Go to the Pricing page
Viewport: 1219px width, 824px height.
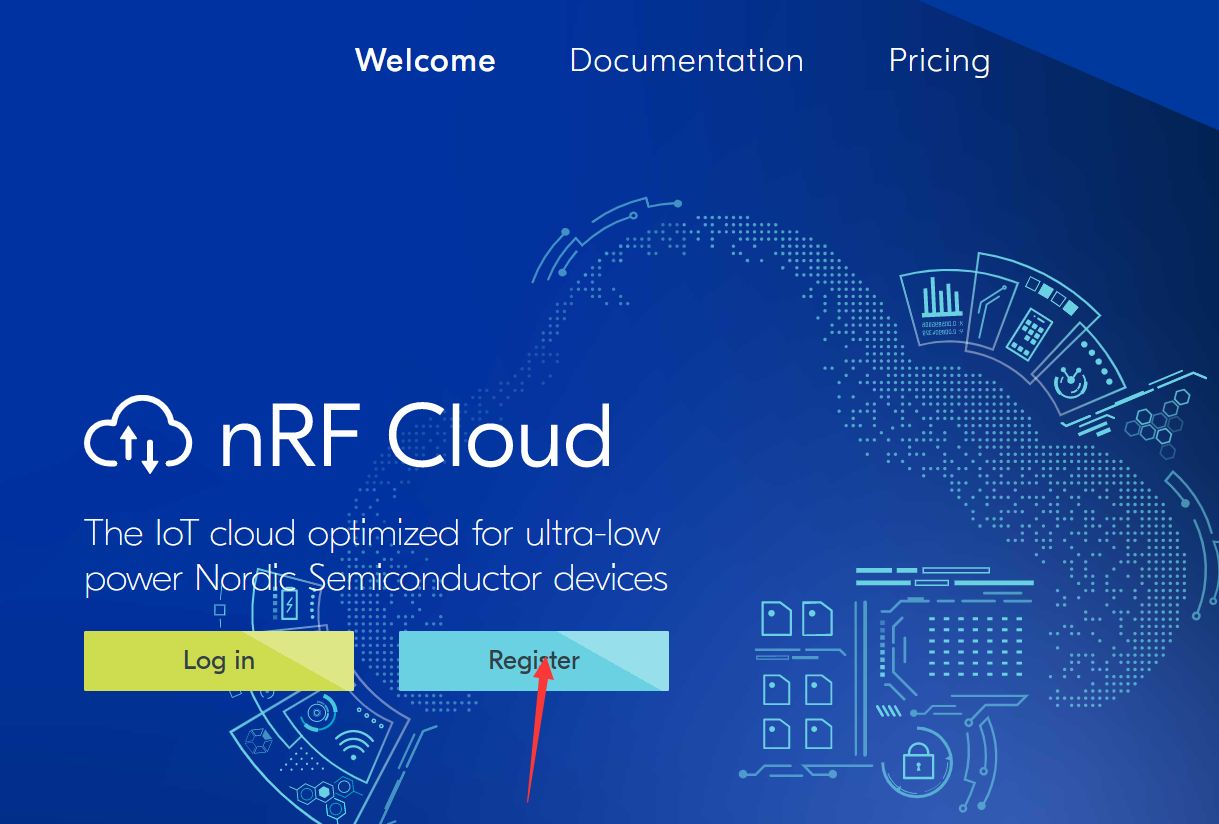(939, 61)
